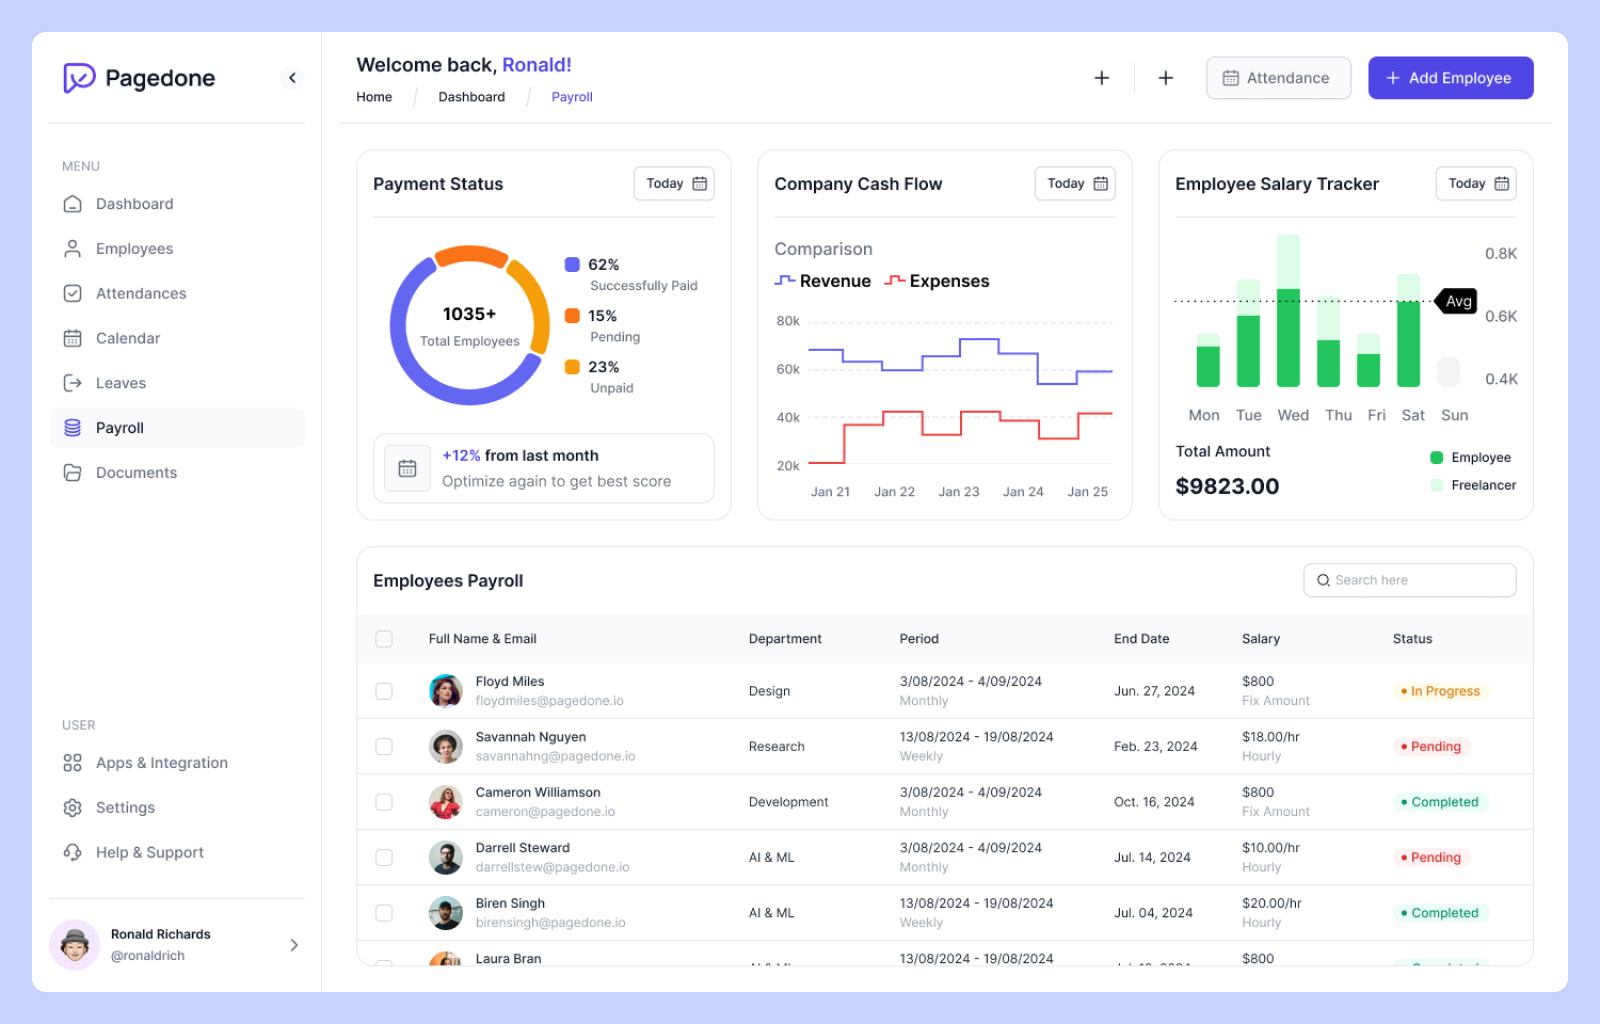Click the light Freelancer legend dot

(1437, 485)
